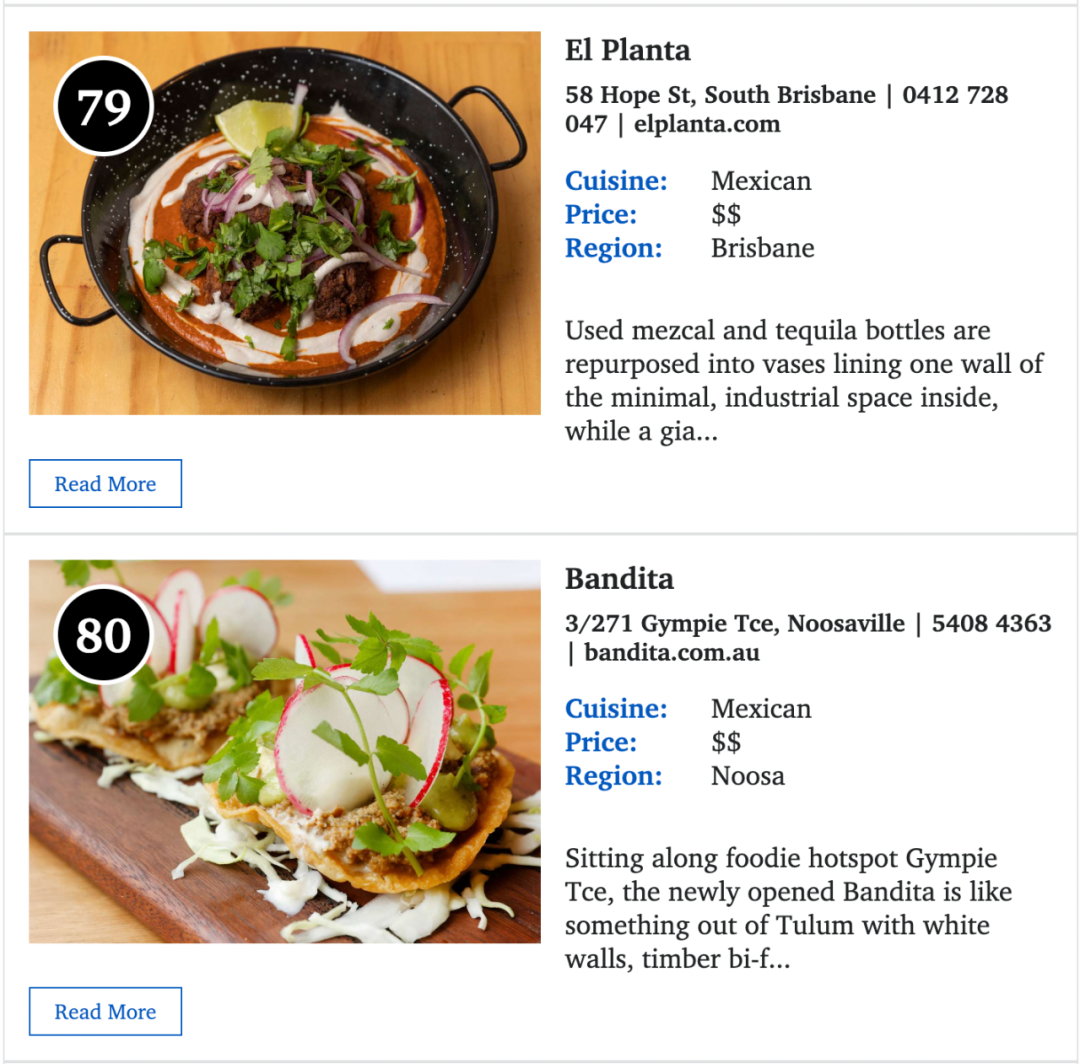
Task: Click the 3/271 Gympie Tce address
Action: tap(735, 623)
